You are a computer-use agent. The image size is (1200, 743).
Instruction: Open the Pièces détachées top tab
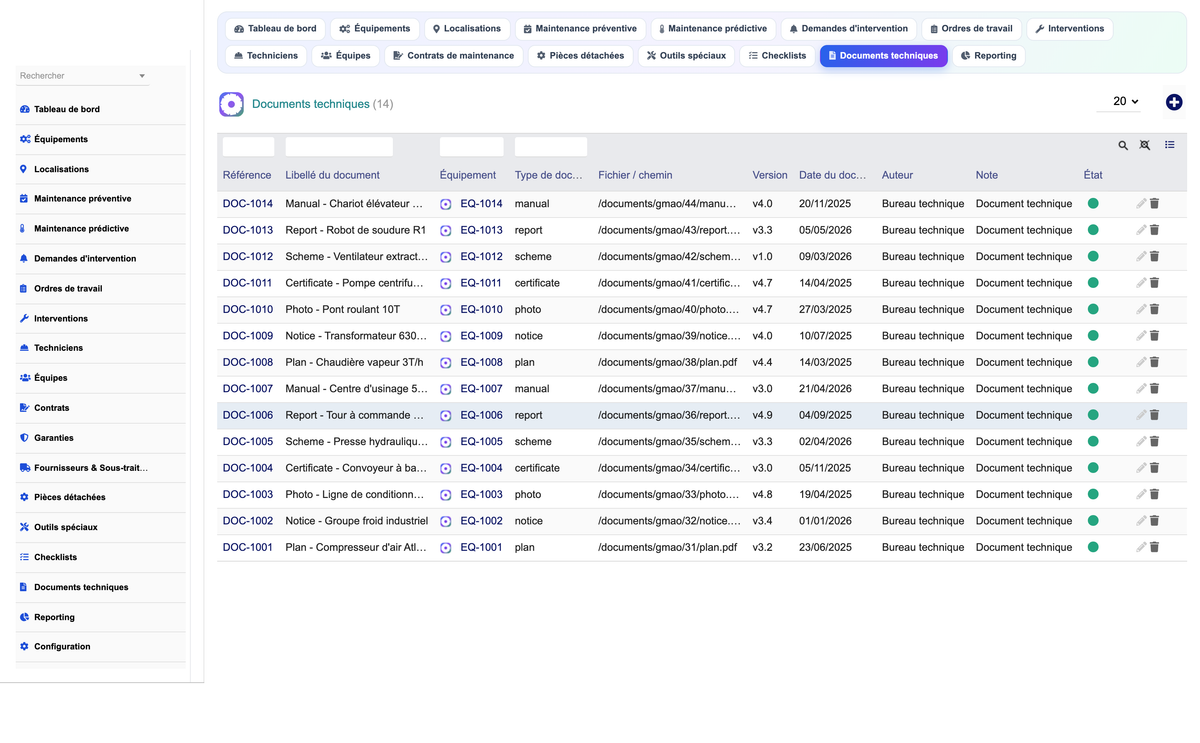tap(580, 56)
